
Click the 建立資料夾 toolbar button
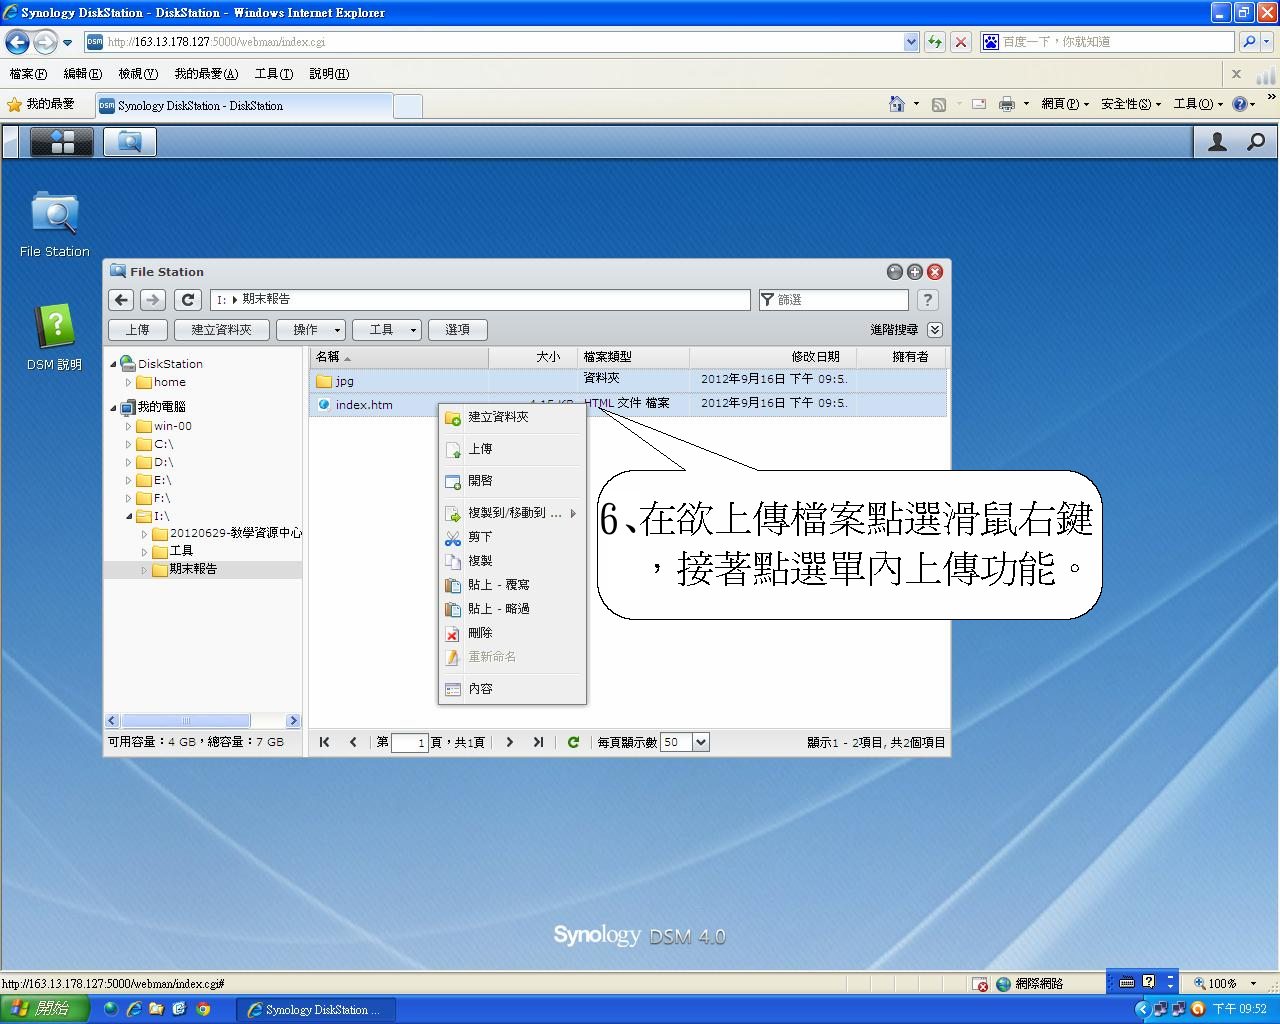click(222, 330)
